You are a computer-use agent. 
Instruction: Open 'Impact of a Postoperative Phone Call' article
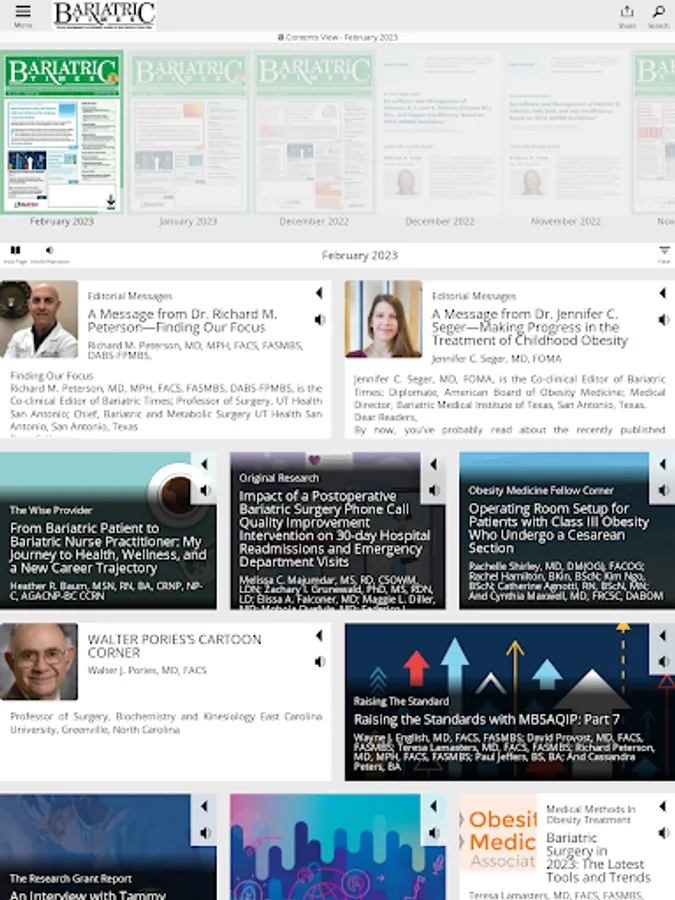coord(334,529)
